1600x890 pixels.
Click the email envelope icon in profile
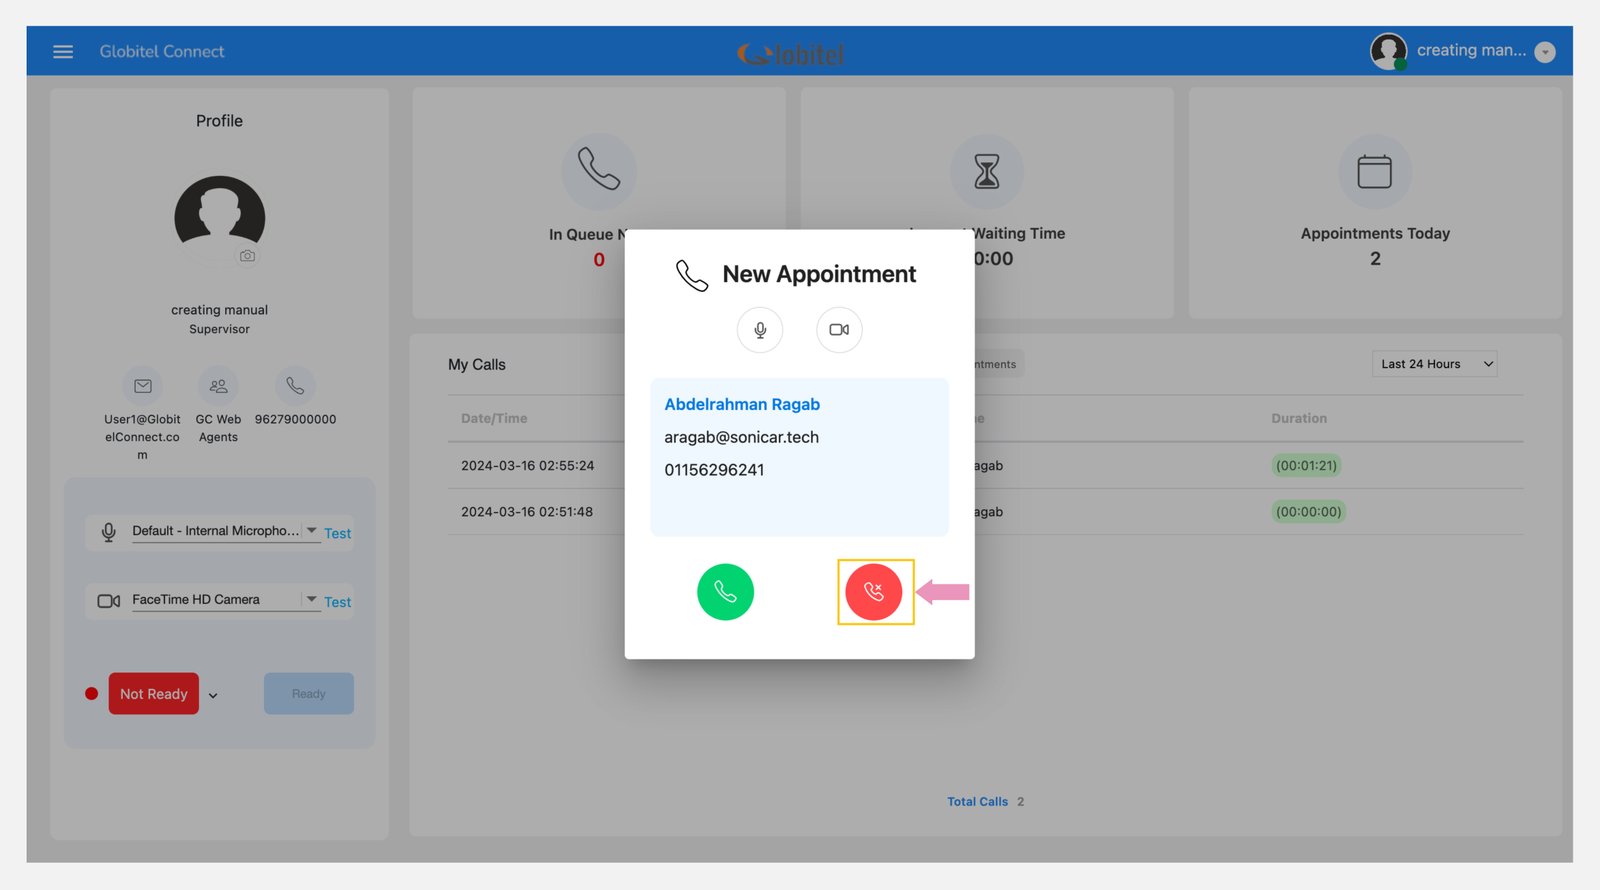click(143, 386)
